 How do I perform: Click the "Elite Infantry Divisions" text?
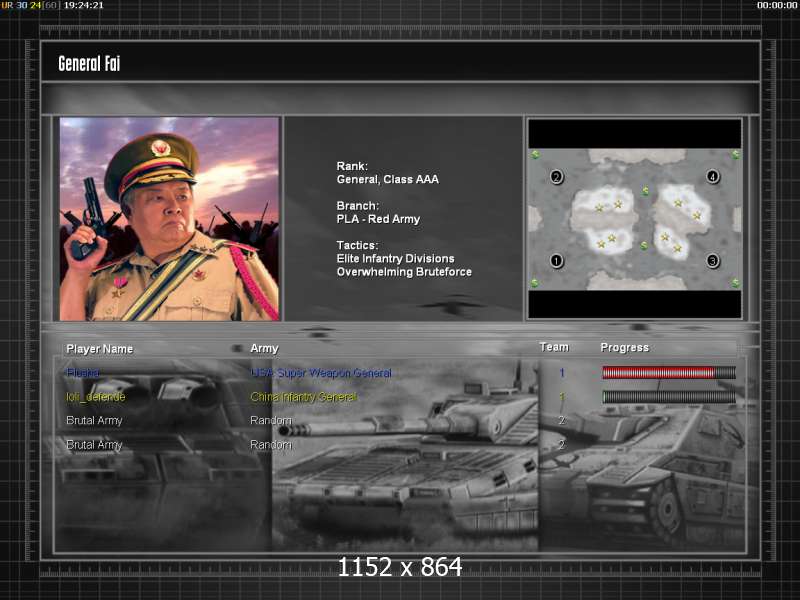click(x=395, y=258)
